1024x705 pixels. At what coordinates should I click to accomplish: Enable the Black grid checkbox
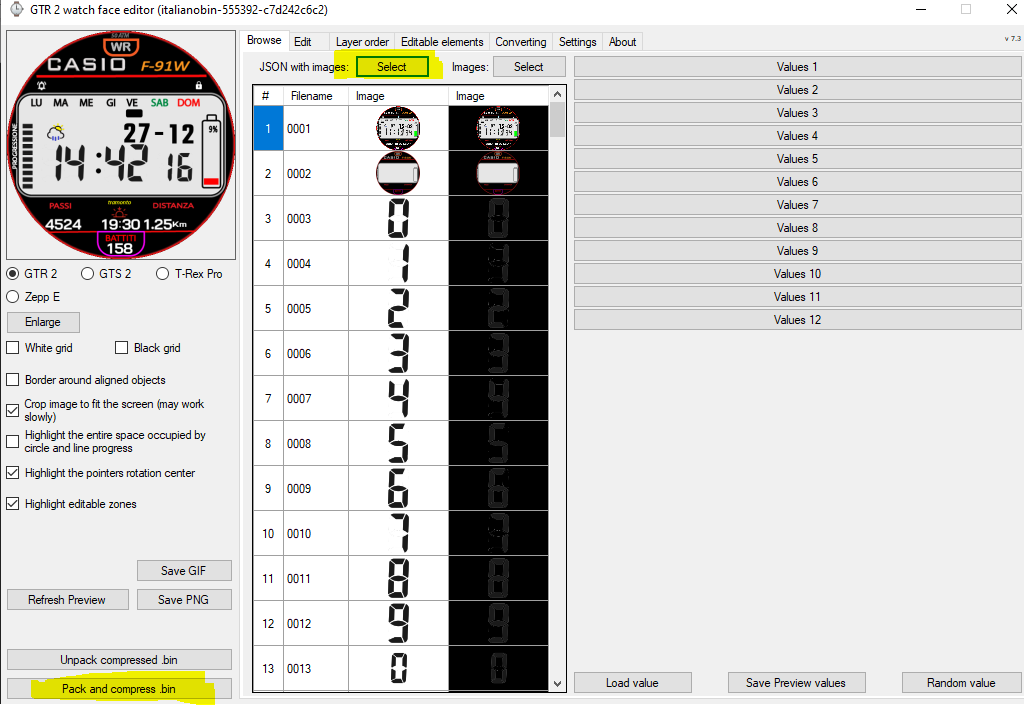[x=121, y=347]
